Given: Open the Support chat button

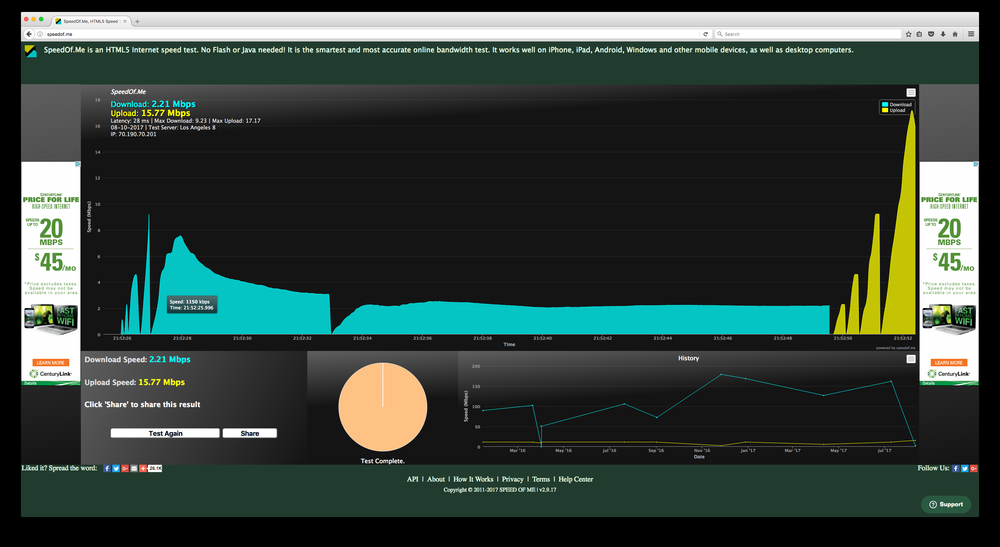Looking at the screenshot, I should 946,504.
